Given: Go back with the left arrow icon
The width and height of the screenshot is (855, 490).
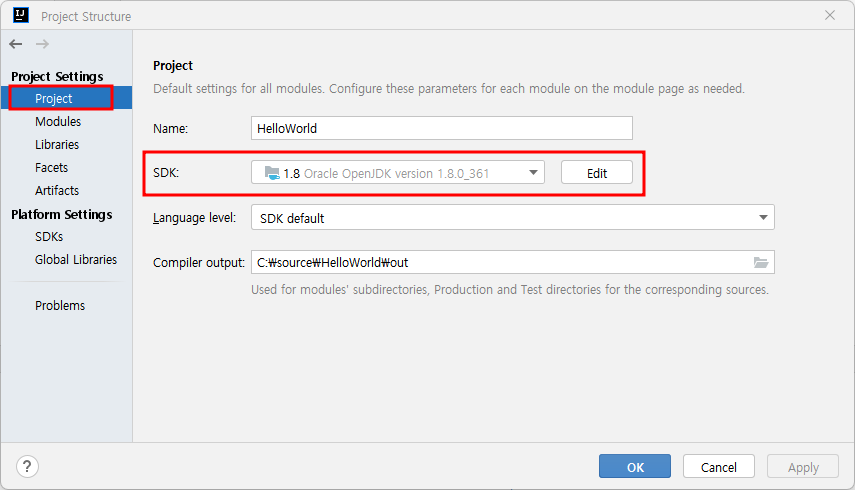Looking at the screenshot, I should point(16,44).
